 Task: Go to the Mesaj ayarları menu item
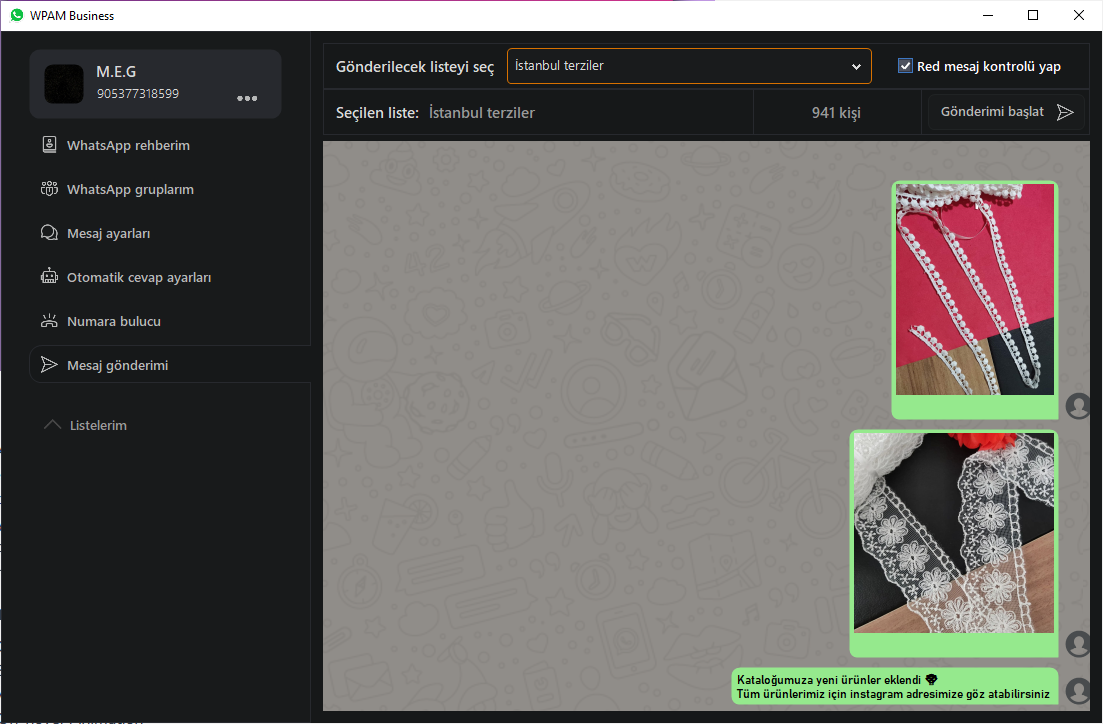pyautogui.click(x=108, y=233)
